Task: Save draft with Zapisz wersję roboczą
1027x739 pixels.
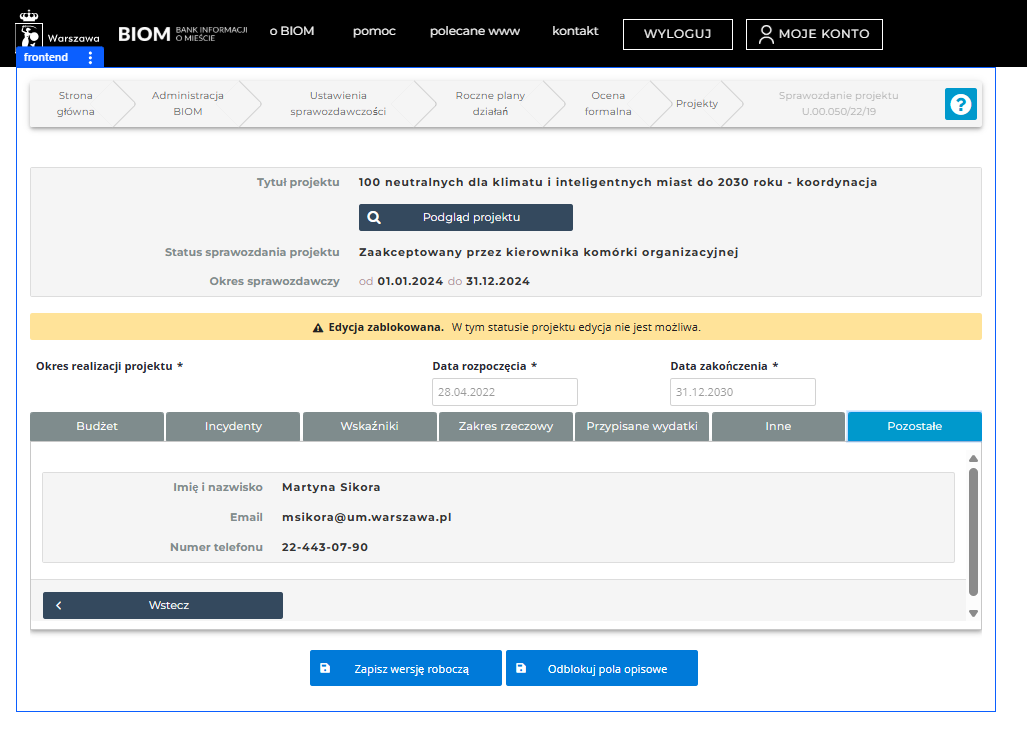Action: pos(405,668)
